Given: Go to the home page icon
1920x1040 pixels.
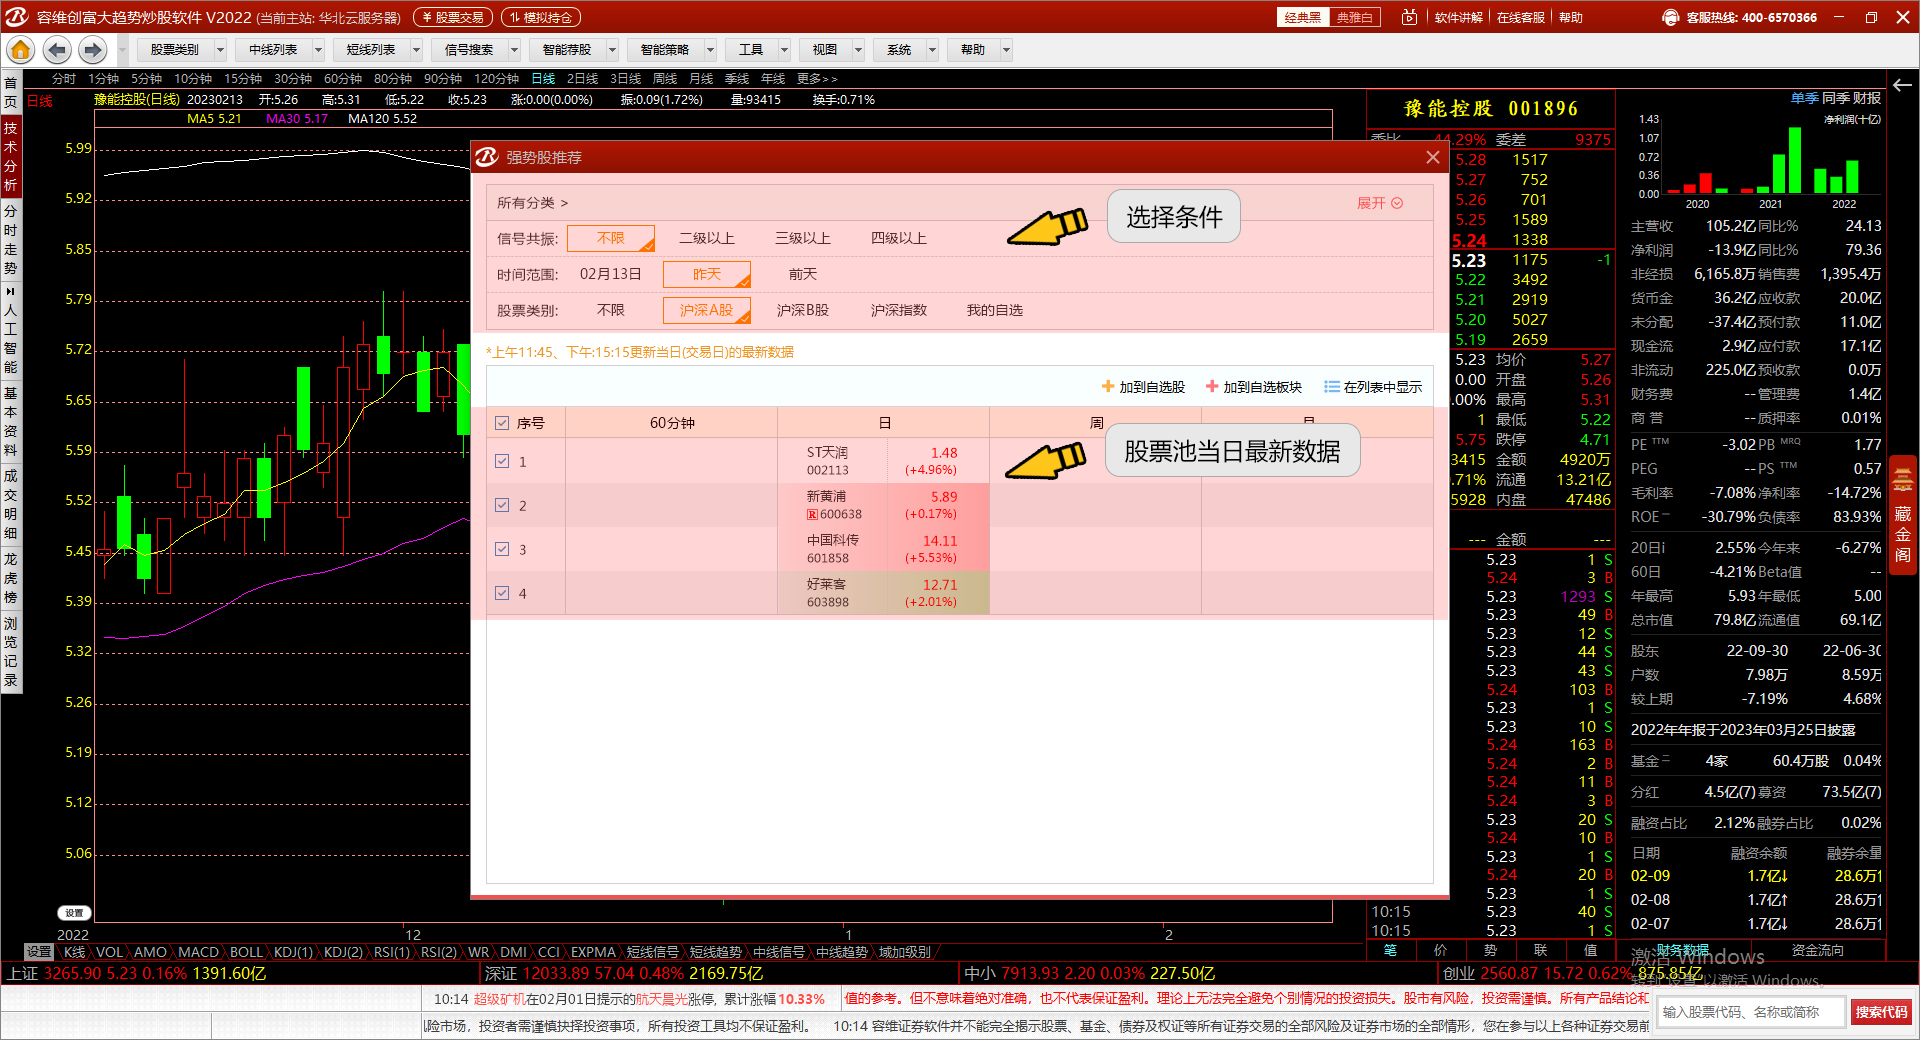Looking at the screenshot, I should (20, 50).
